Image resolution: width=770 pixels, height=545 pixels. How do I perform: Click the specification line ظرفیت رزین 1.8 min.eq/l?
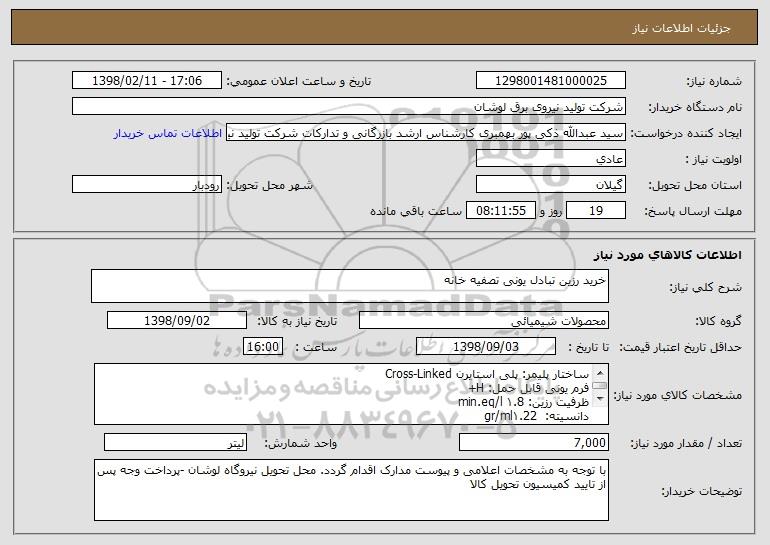click(523, 402)
